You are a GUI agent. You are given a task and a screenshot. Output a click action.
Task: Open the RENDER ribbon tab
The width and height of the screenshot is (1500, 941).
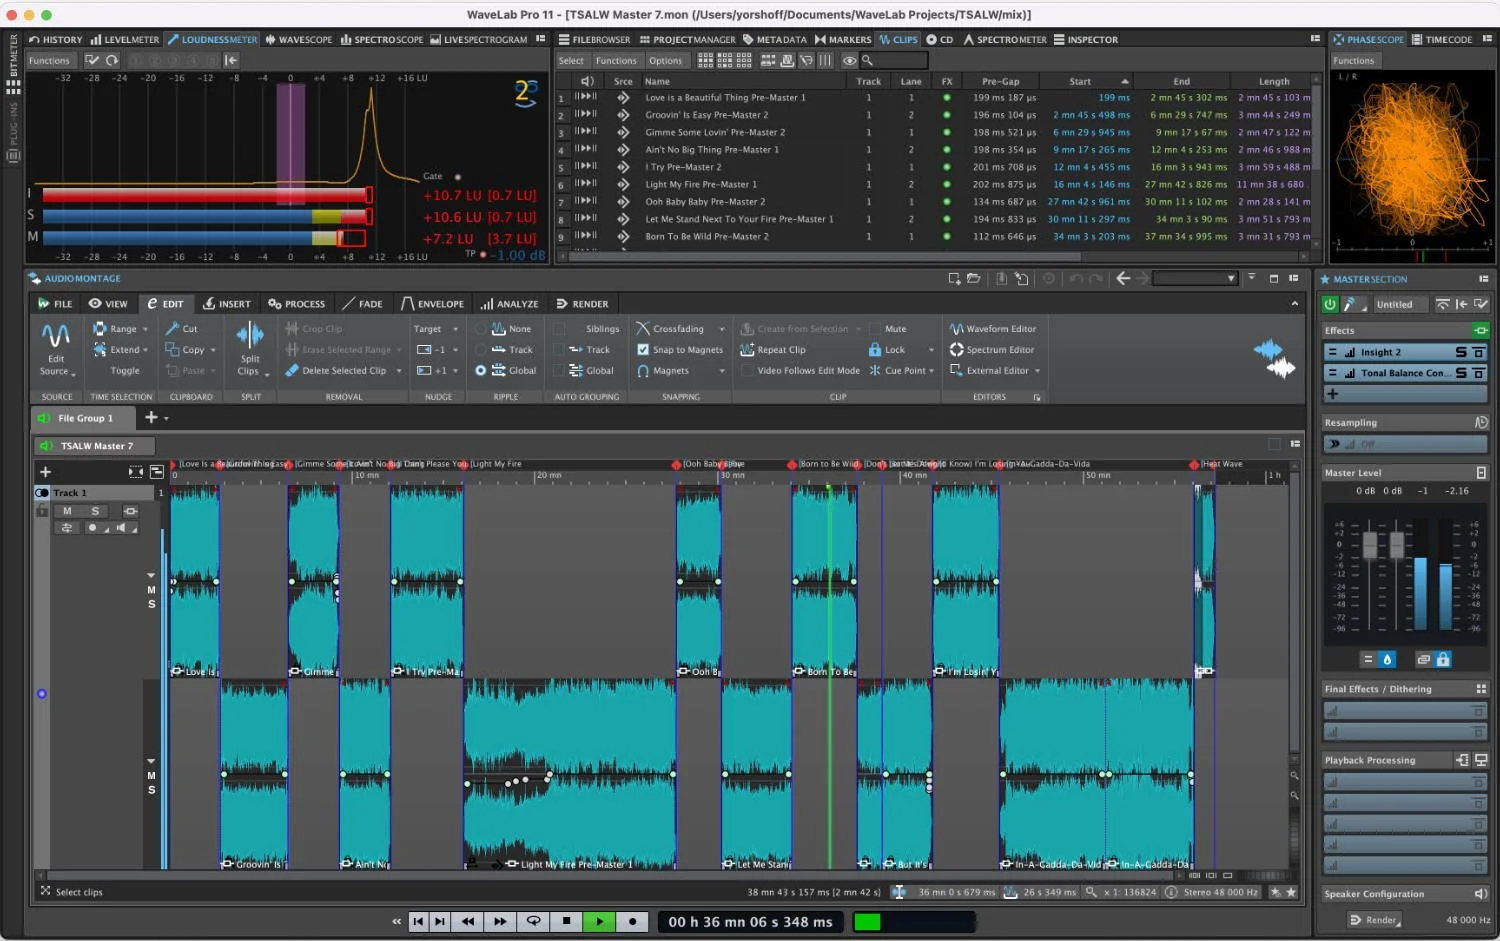[582, 304]
